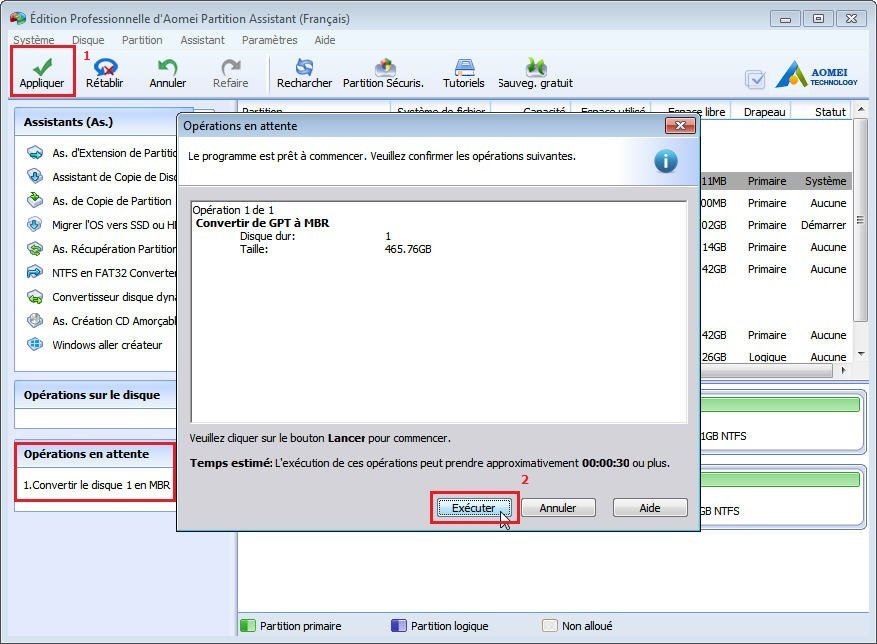This screenshot has height=644, width=877.
Task: Open Tutoriels from the toolbar
Action: pyautogui.click(x=464, y=73)
